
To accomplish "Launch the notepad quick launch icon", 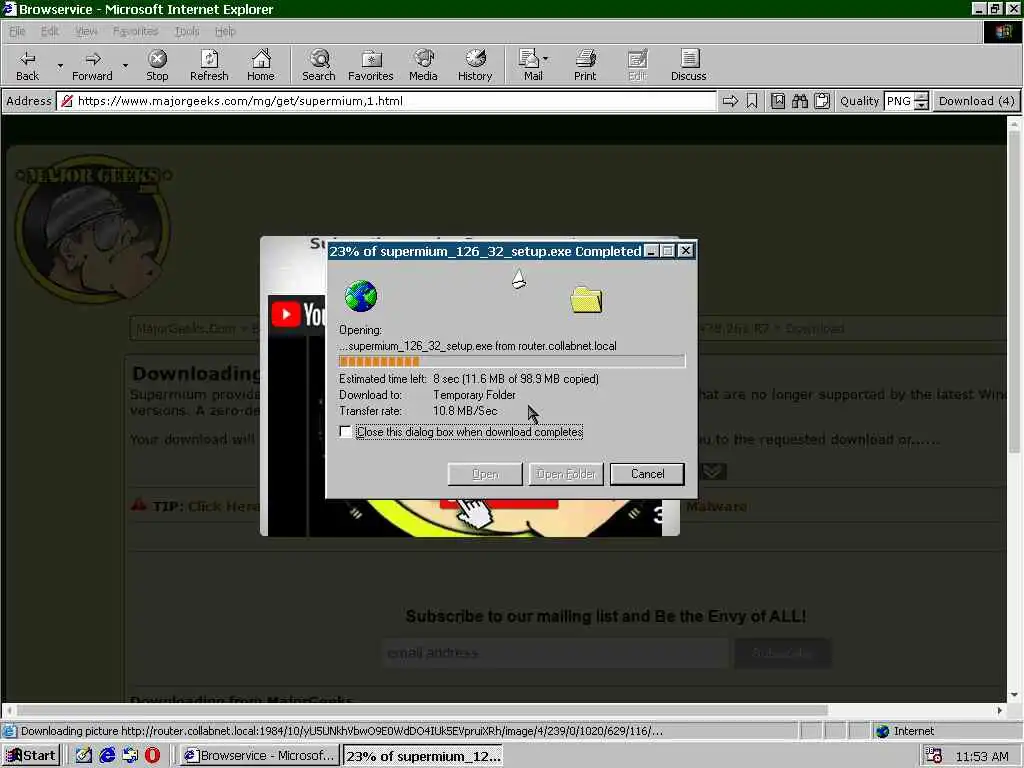I will 84,756.
